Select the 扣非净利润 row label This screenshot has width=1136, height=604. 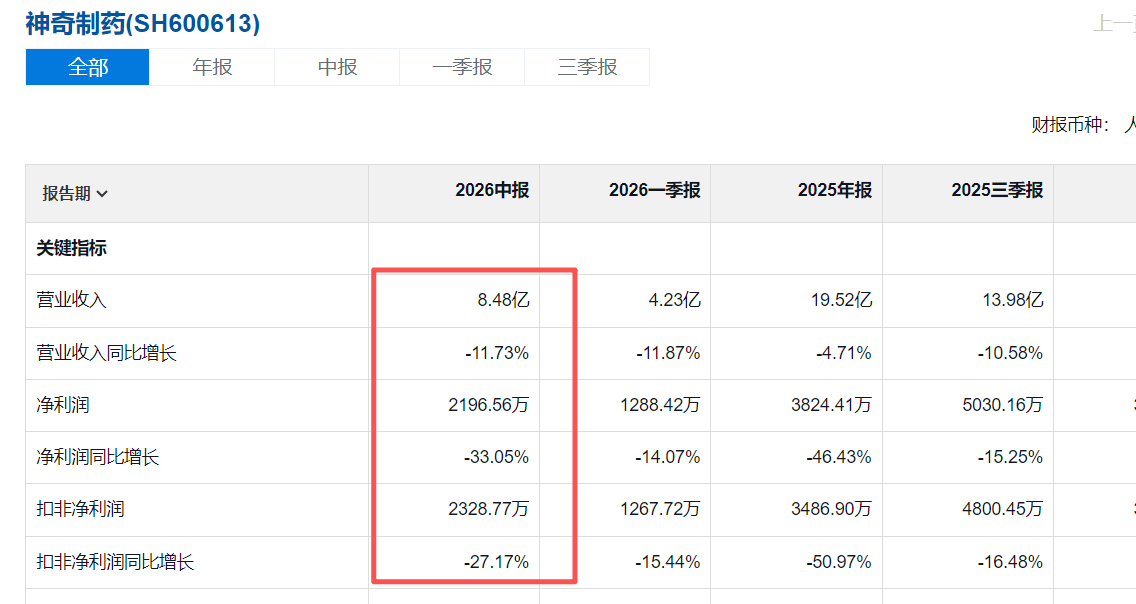click(x=80, y=509)
